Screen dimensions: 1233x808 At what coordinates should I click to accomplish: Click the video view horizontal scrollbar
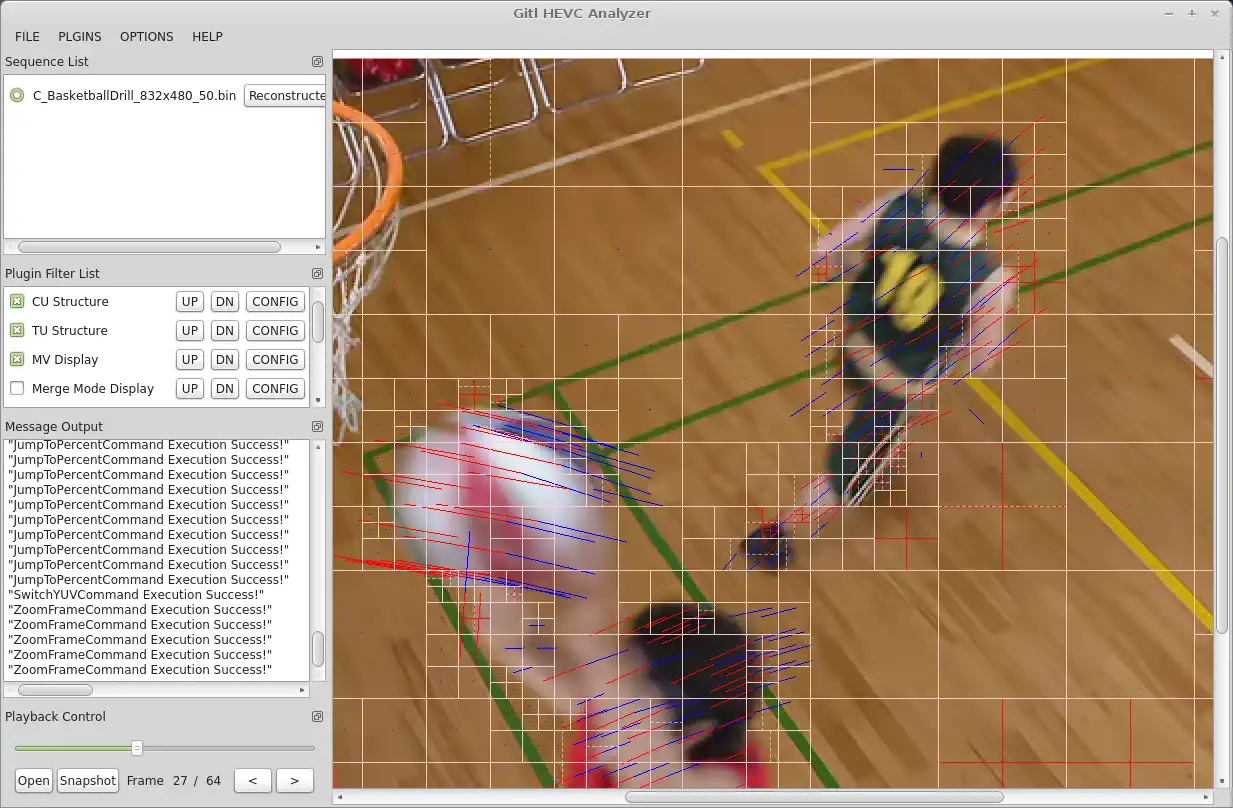tap(815, 797)
